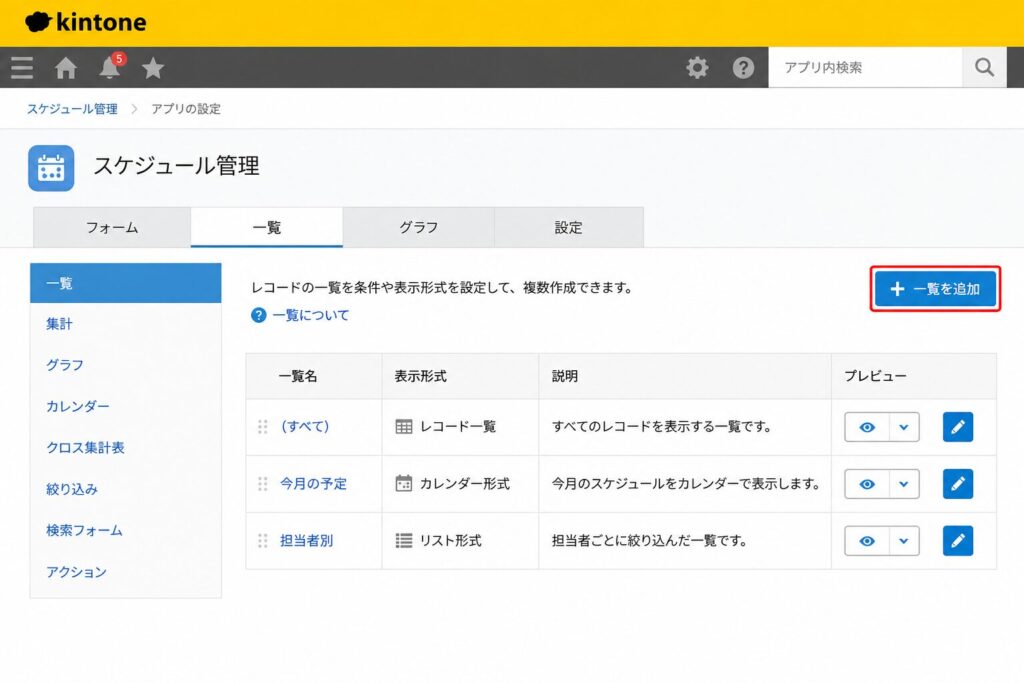Click アプリの設定 breadcrumb text

coord(186,109)
